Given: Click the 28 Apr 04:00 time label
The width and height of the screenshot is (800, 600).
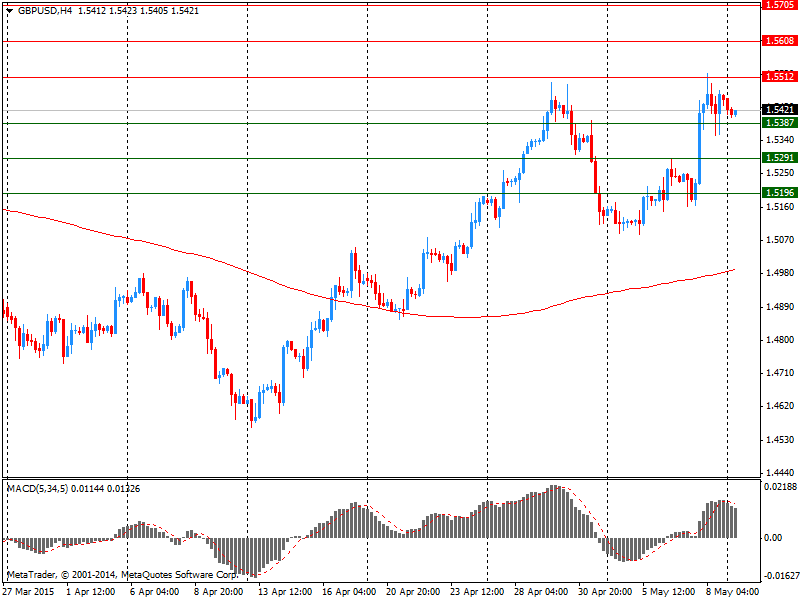Looking at the screenshot, I should (x=541, y=592).
